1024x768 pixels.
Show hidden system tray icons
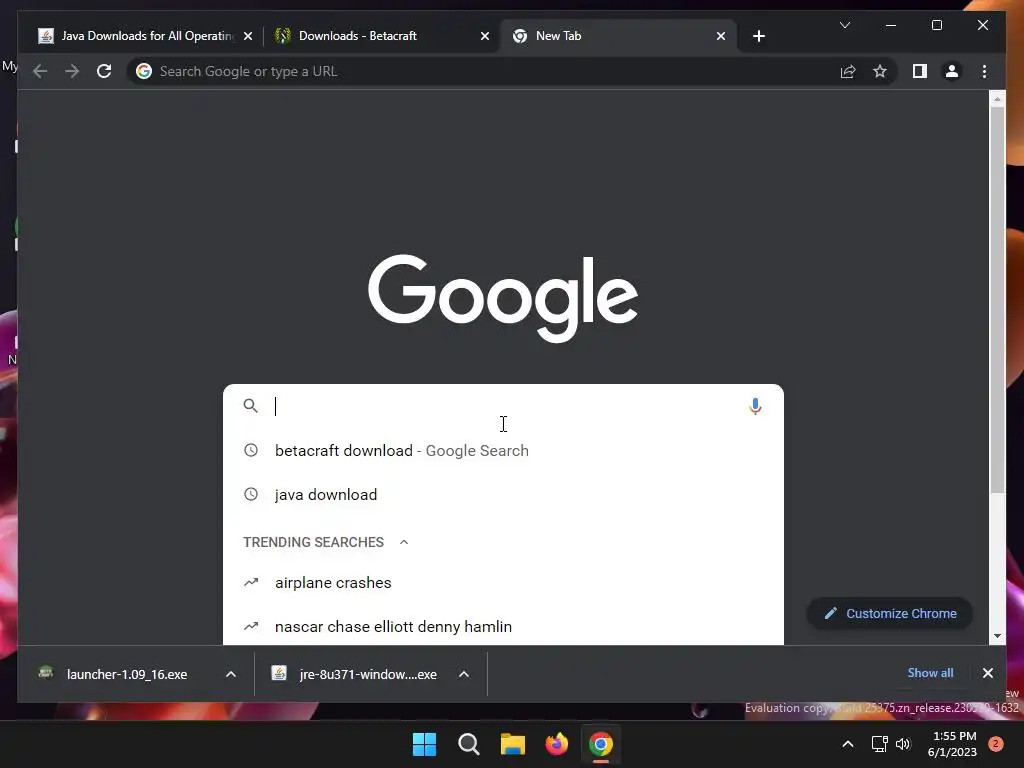pyautogui.click(x=848, y=744)
